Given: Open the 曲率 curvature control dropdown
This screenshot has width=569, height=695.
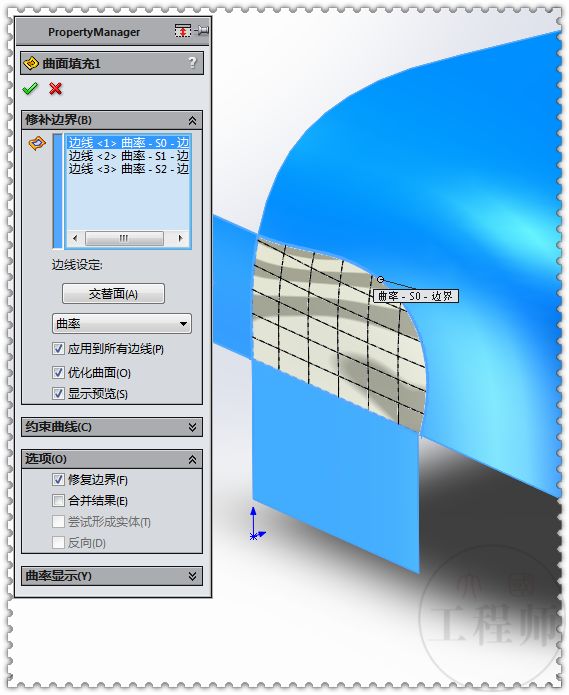Looking at the screenshot, I should point(122,324).
